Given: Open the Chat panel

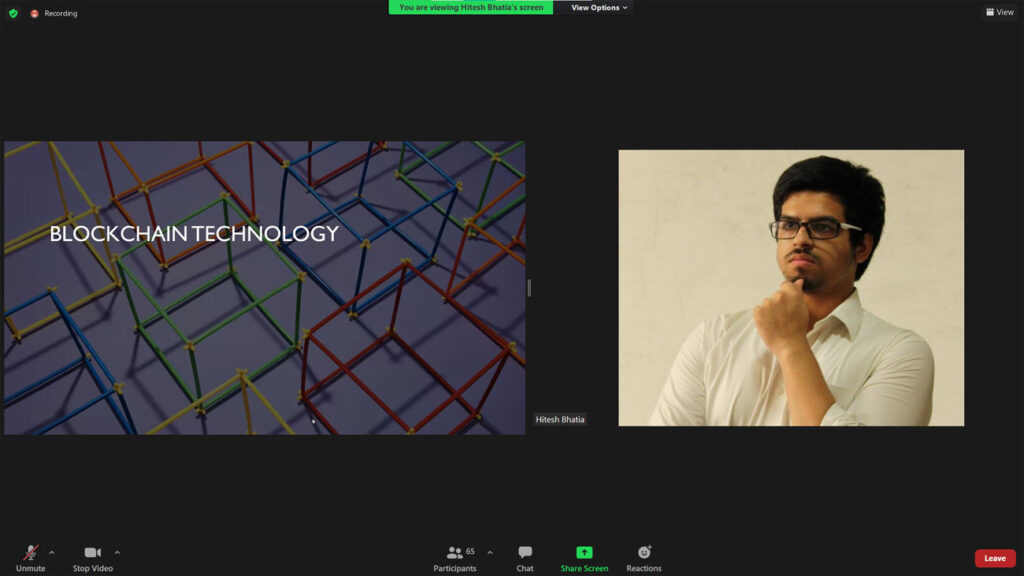Looking at the screenshot, I should [525, 558].
